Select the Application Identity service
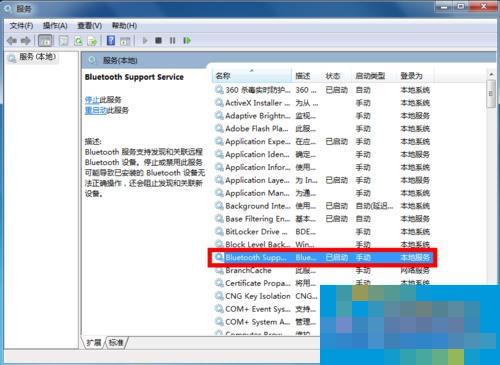The width and height of the screenshot is (500, 365). 323,154
